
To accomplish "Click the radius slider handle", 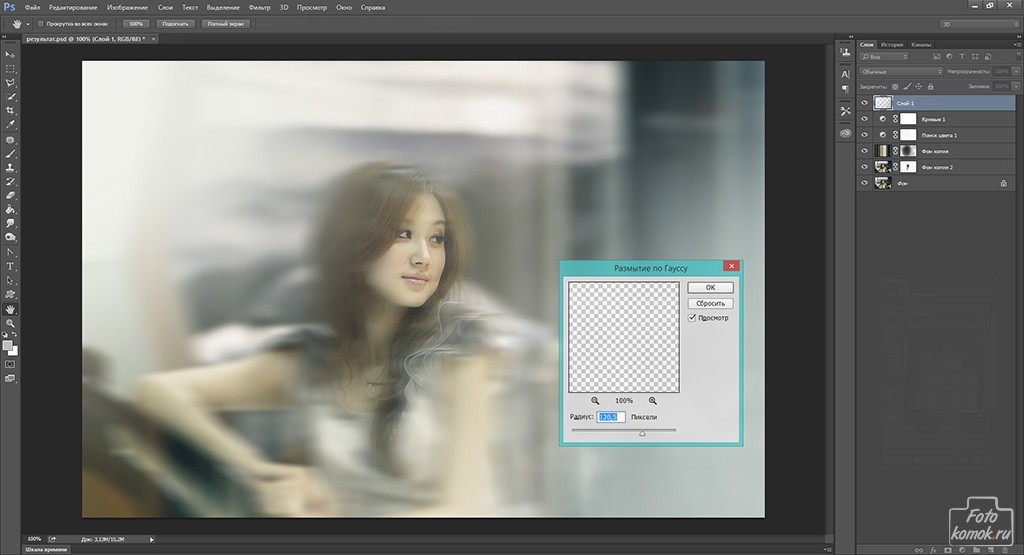I will [642, 434].
